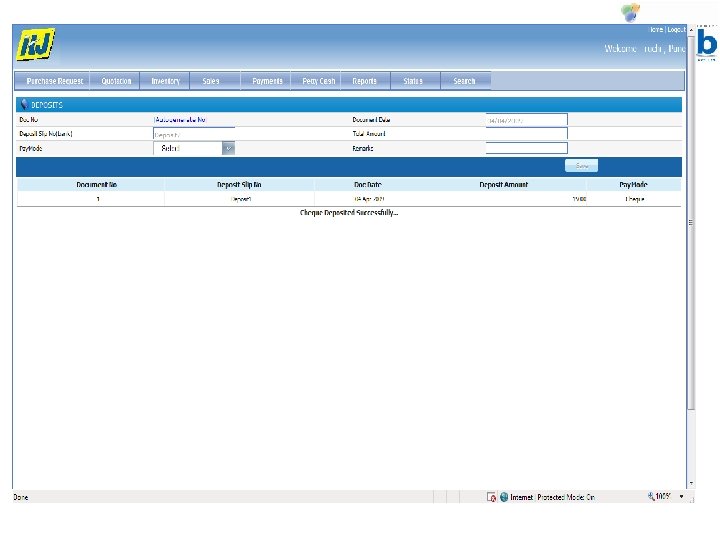Click the Internet zone globe icon
The width and height of the screenshot is (720, 540).
(x=504, y=497)
